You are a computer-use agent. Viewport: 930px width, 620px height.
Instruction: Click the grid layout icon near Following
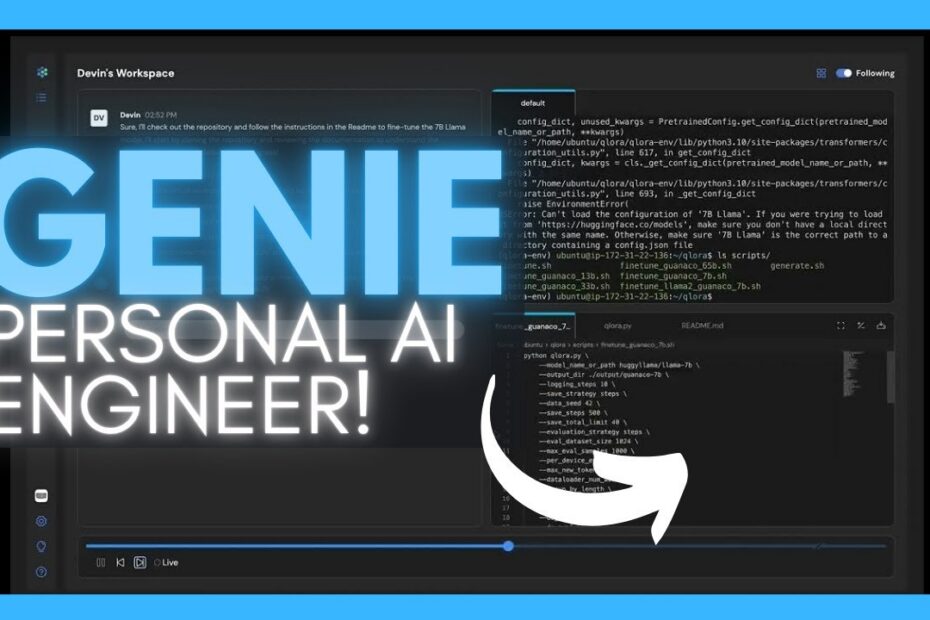[x=822, y=73]
